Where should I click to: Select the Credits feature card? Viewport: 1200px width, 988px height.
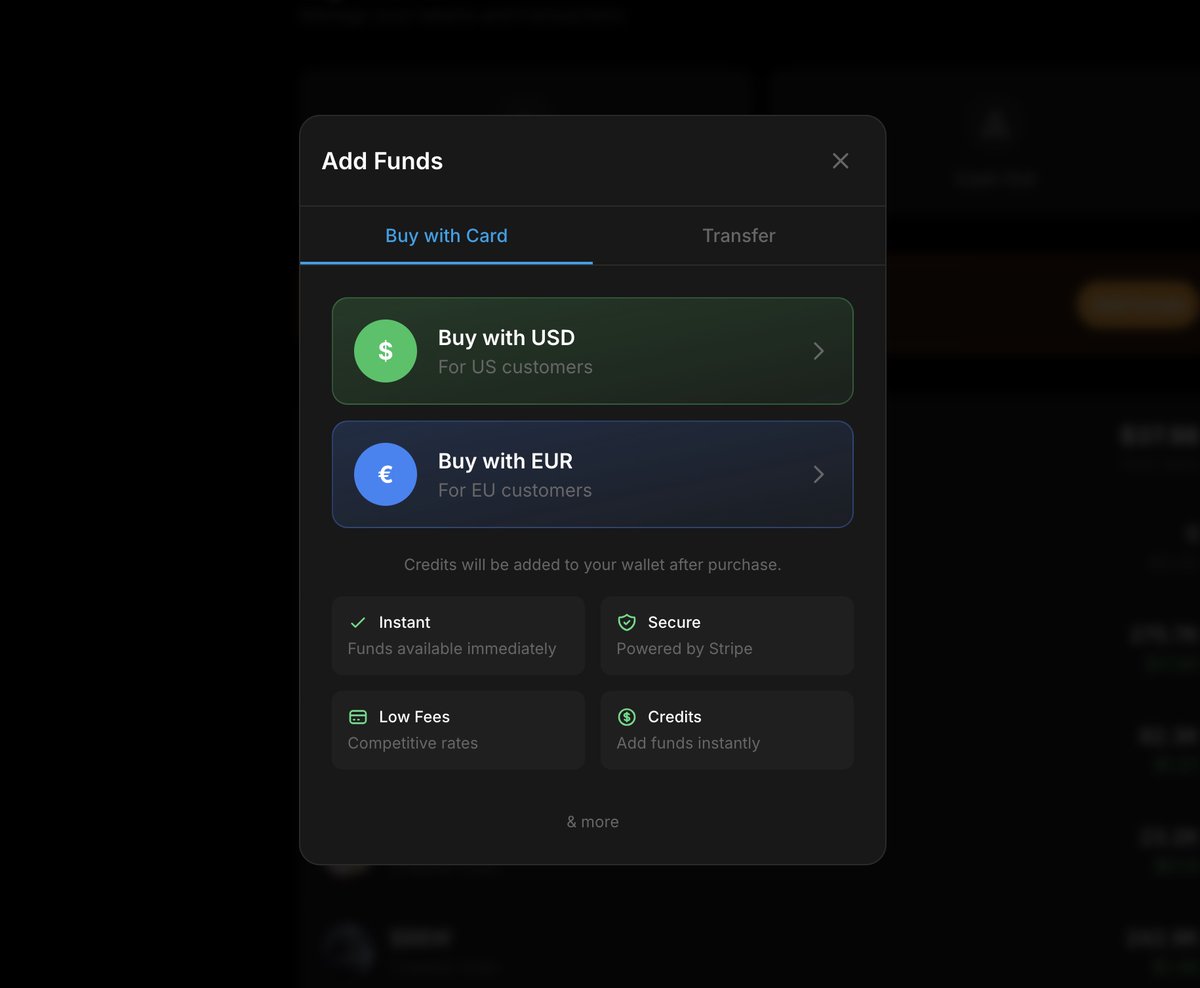click(727, 730)
